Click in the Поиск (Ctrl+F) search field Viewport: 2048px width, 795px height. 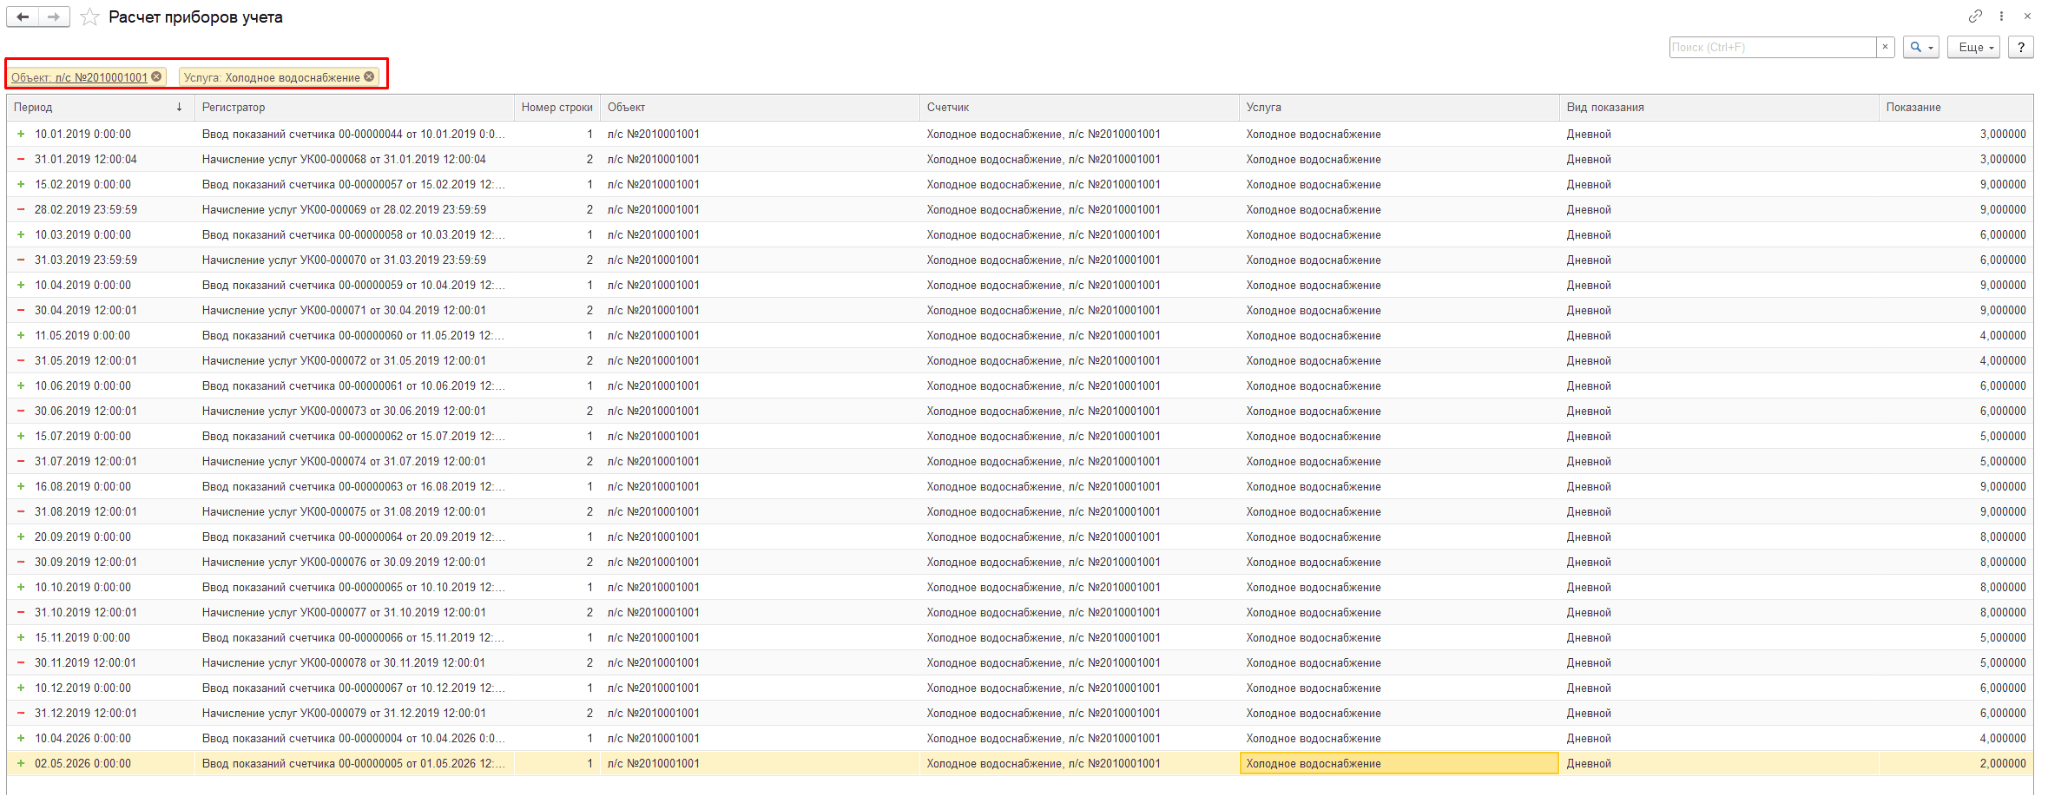tap(1772, 47)
